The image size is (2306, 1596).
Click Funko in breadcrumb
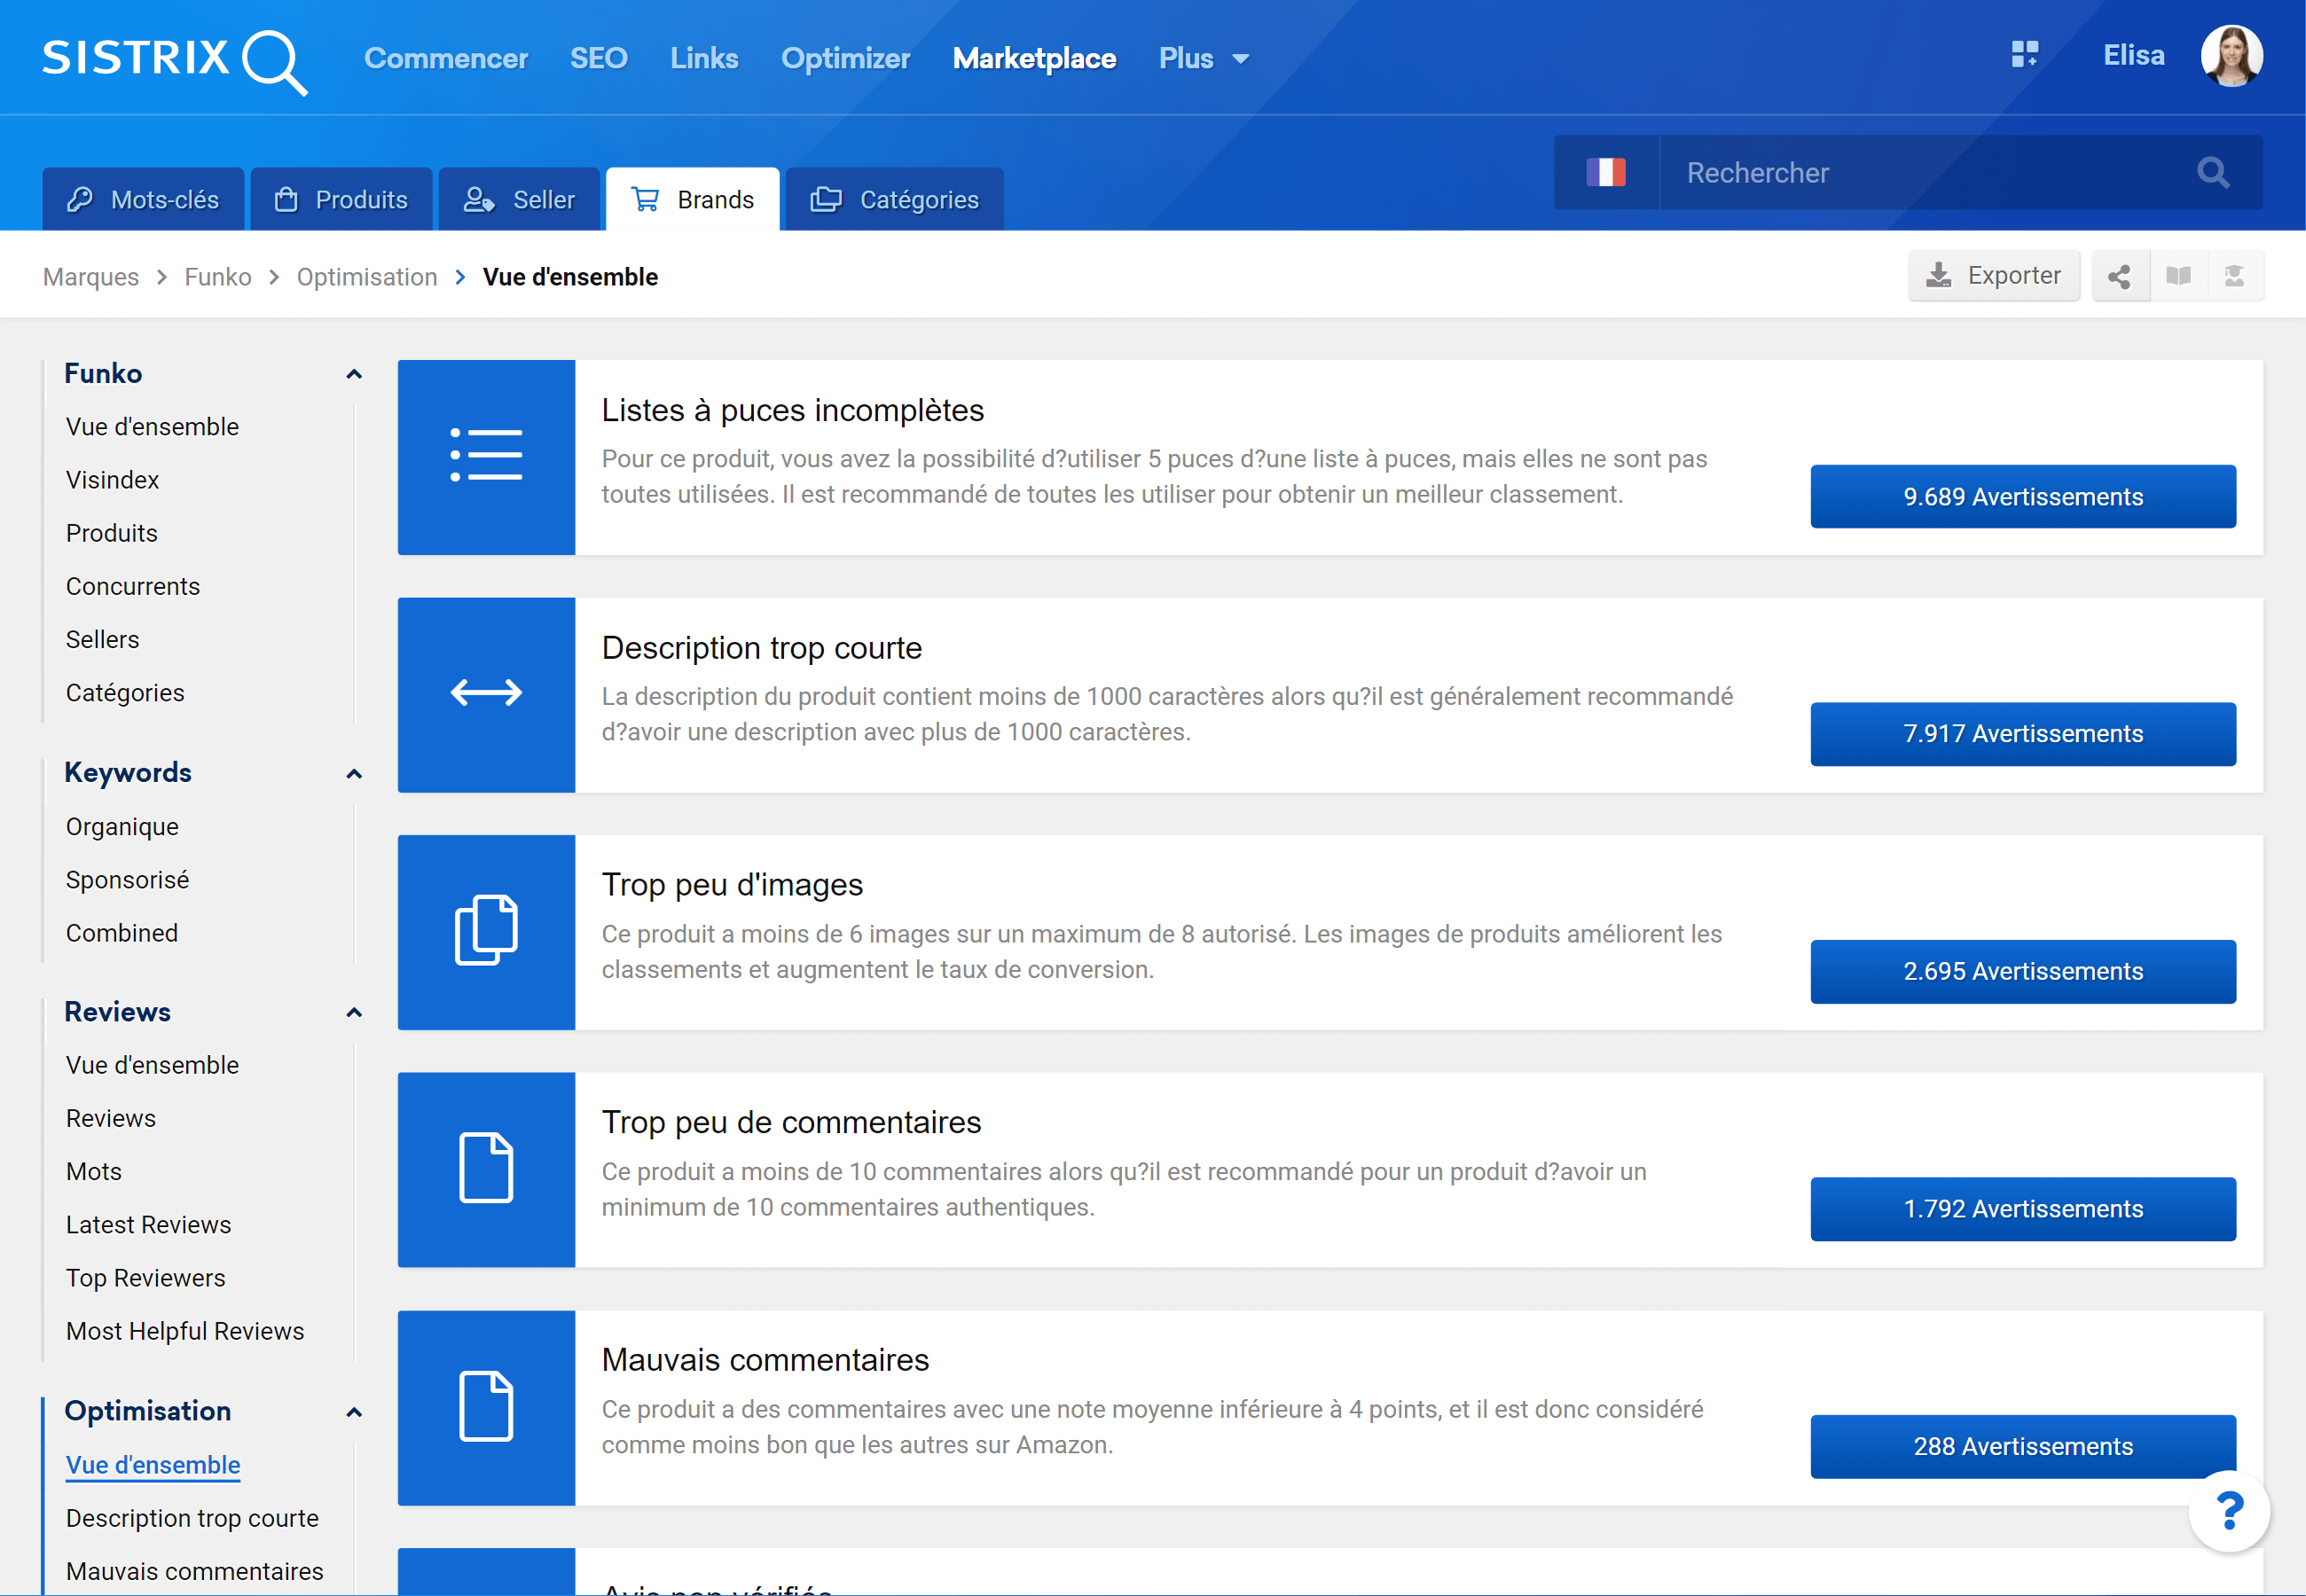tap(218, 277)
